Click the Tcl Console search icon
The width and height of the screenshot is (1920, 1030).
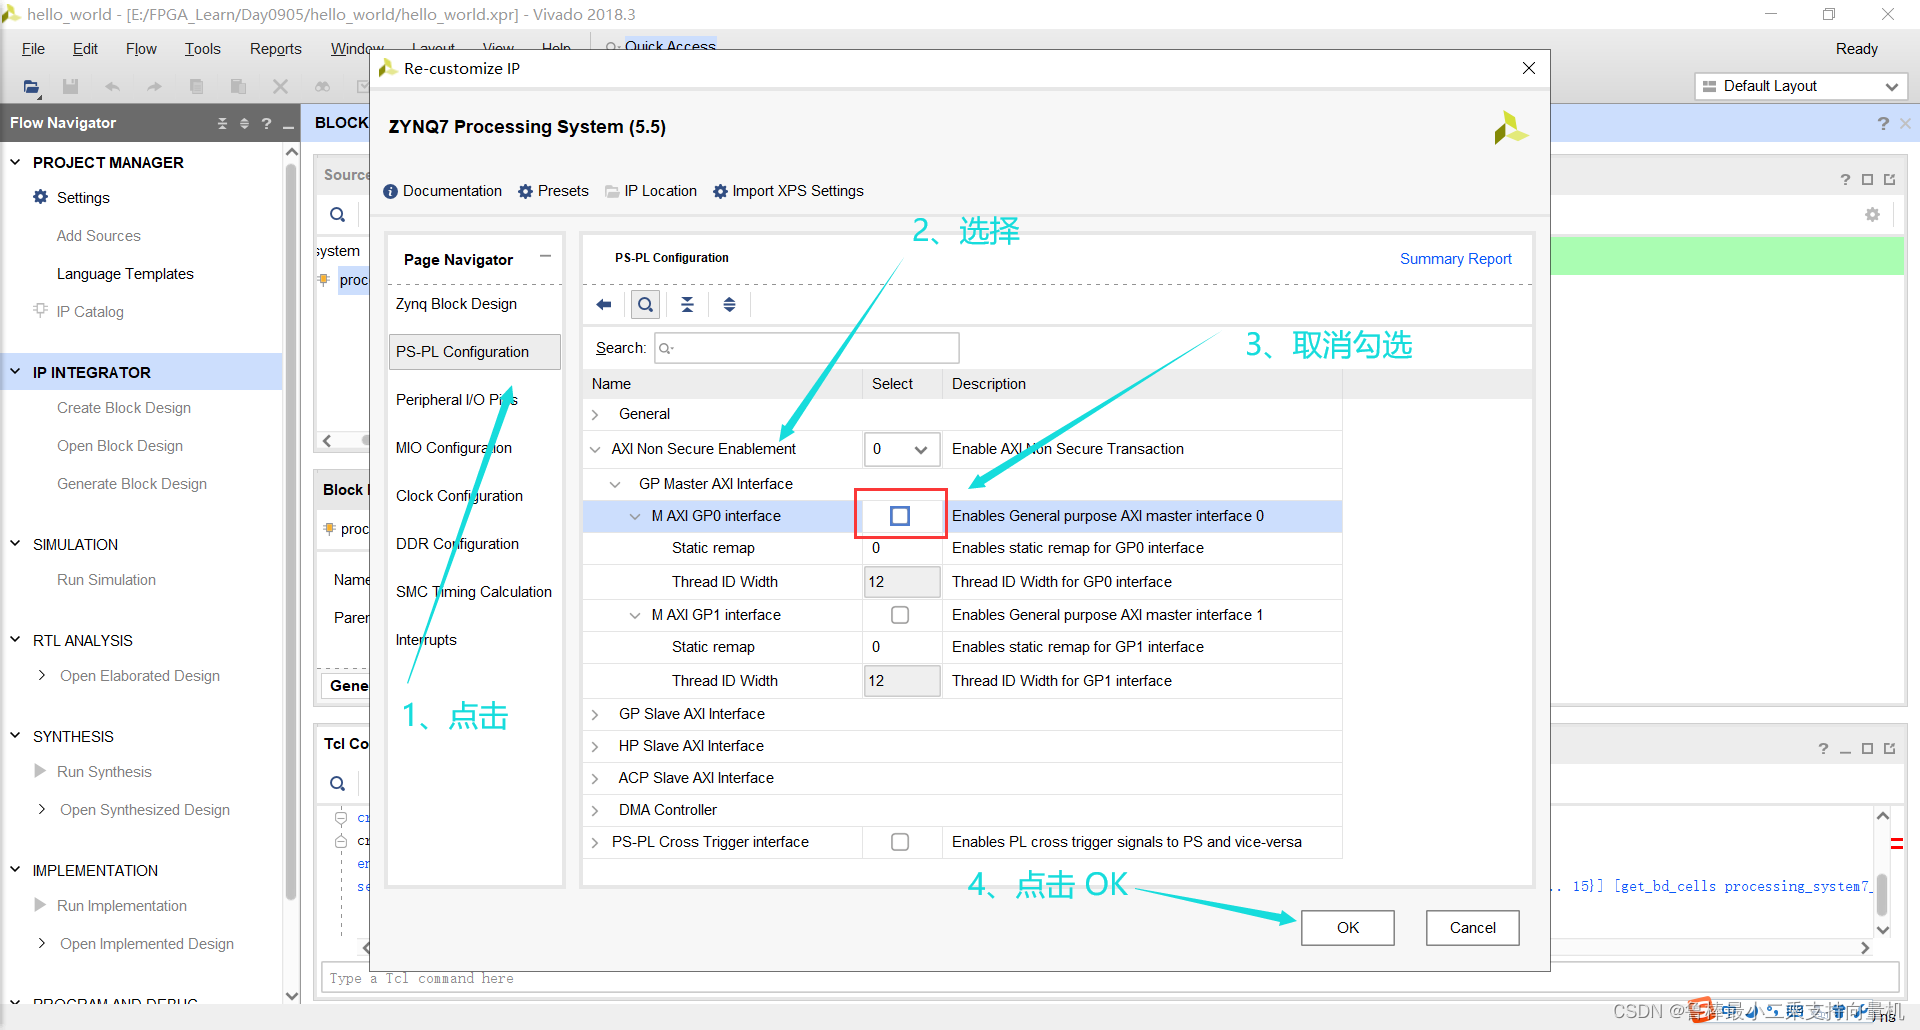tap(338, 783)
